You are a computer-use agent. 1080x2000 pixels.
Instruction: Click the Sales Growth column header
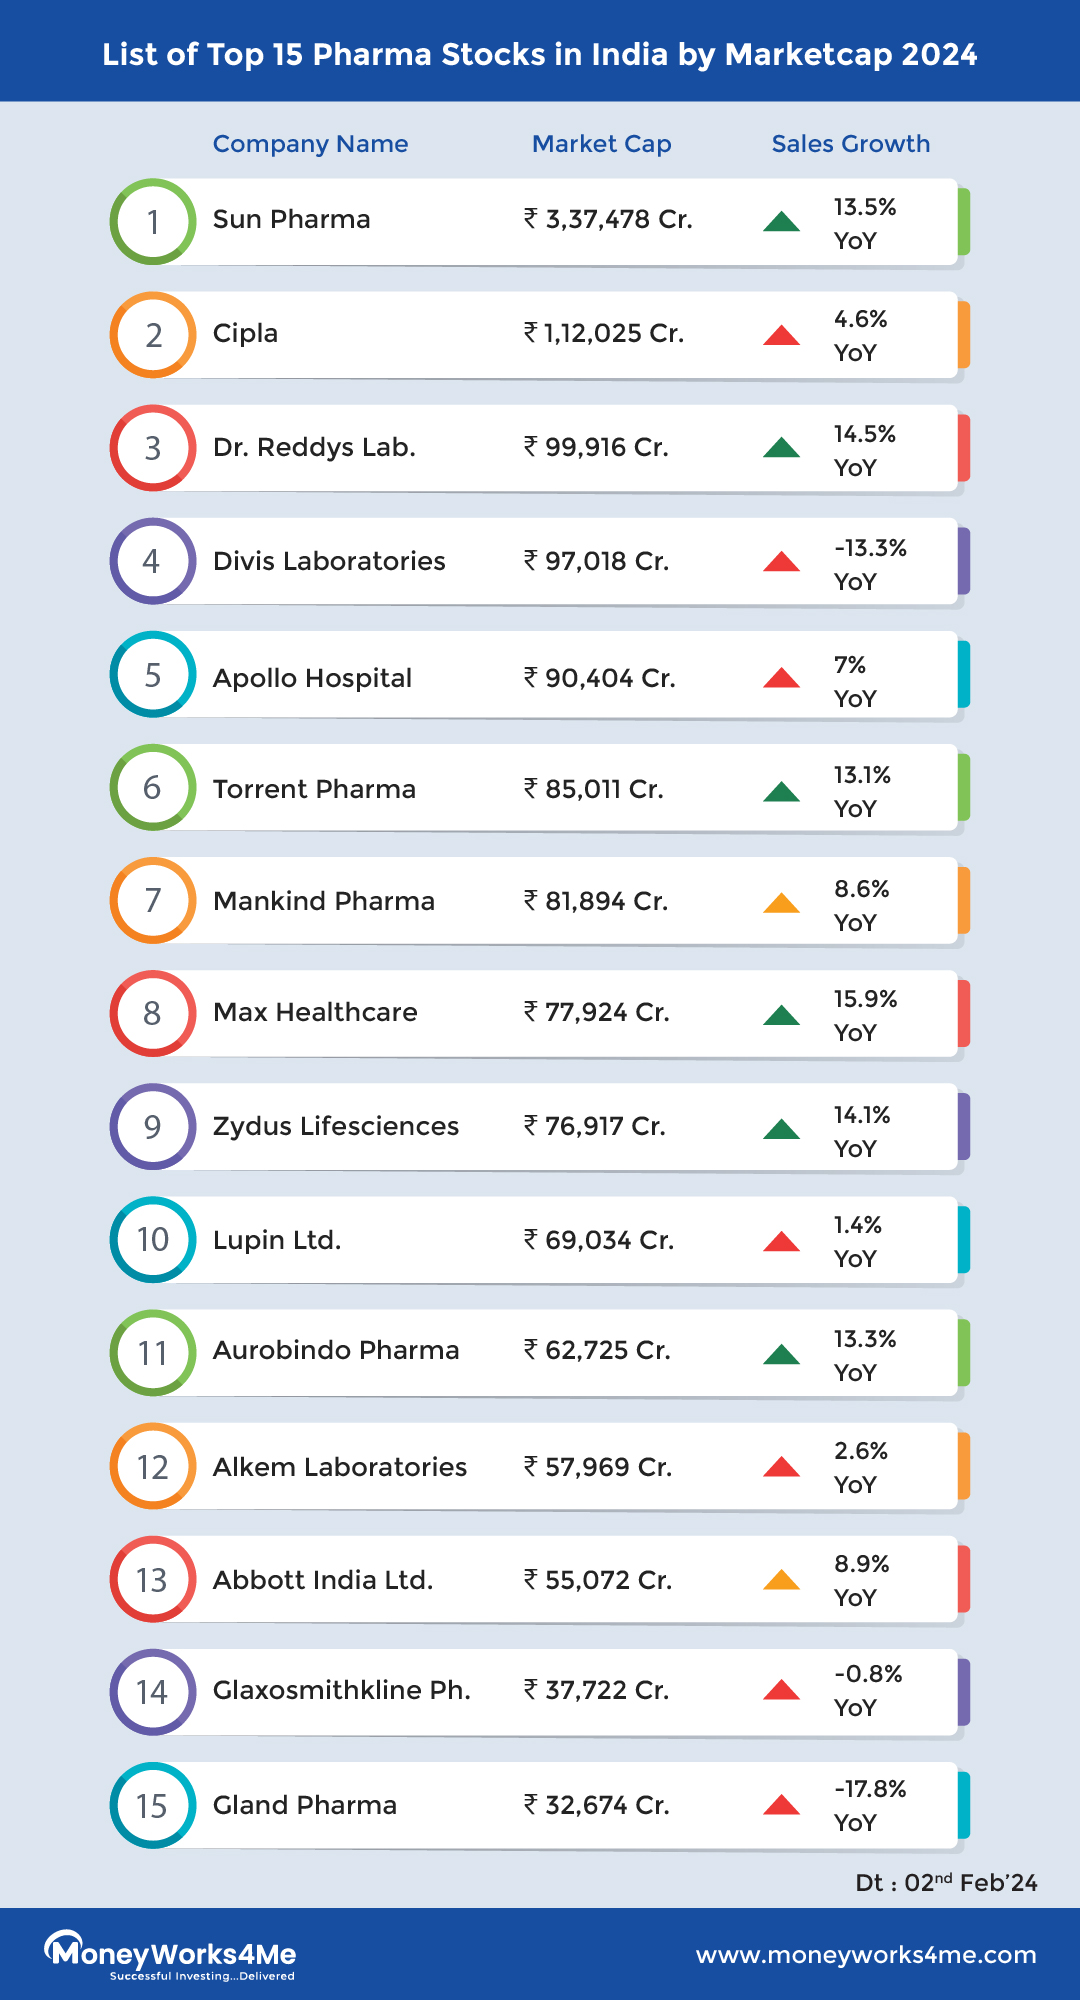point(850,144)
